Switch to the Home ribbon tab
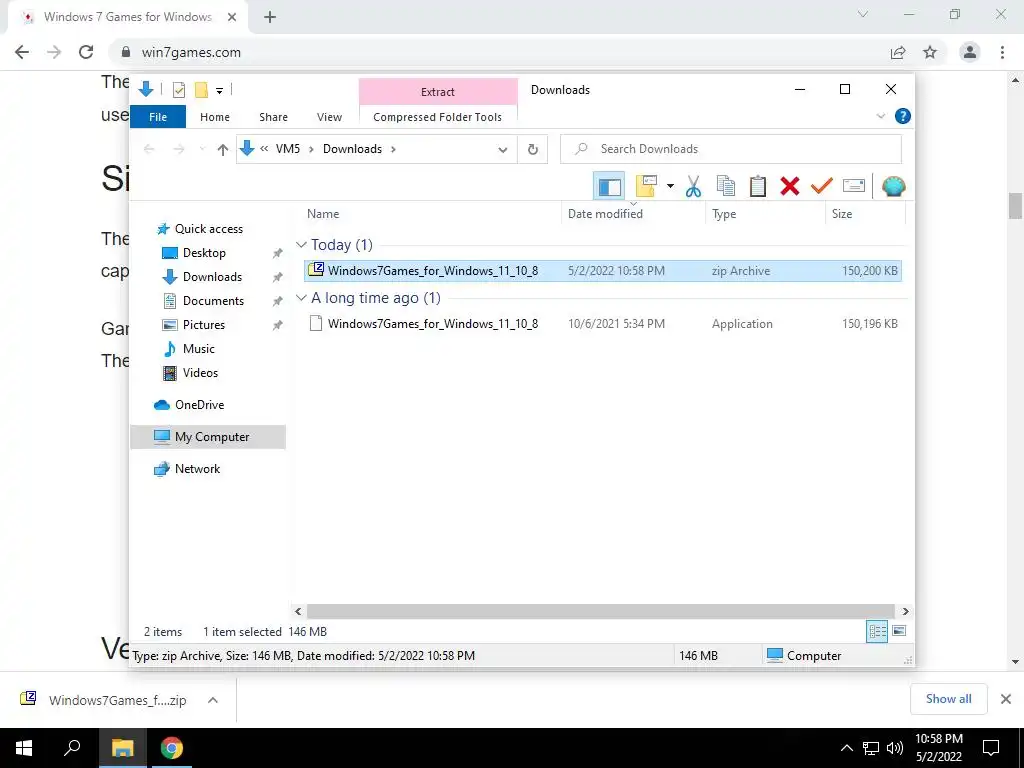Viewport: 1024px width, 768px height. click(x=215, y=117)
